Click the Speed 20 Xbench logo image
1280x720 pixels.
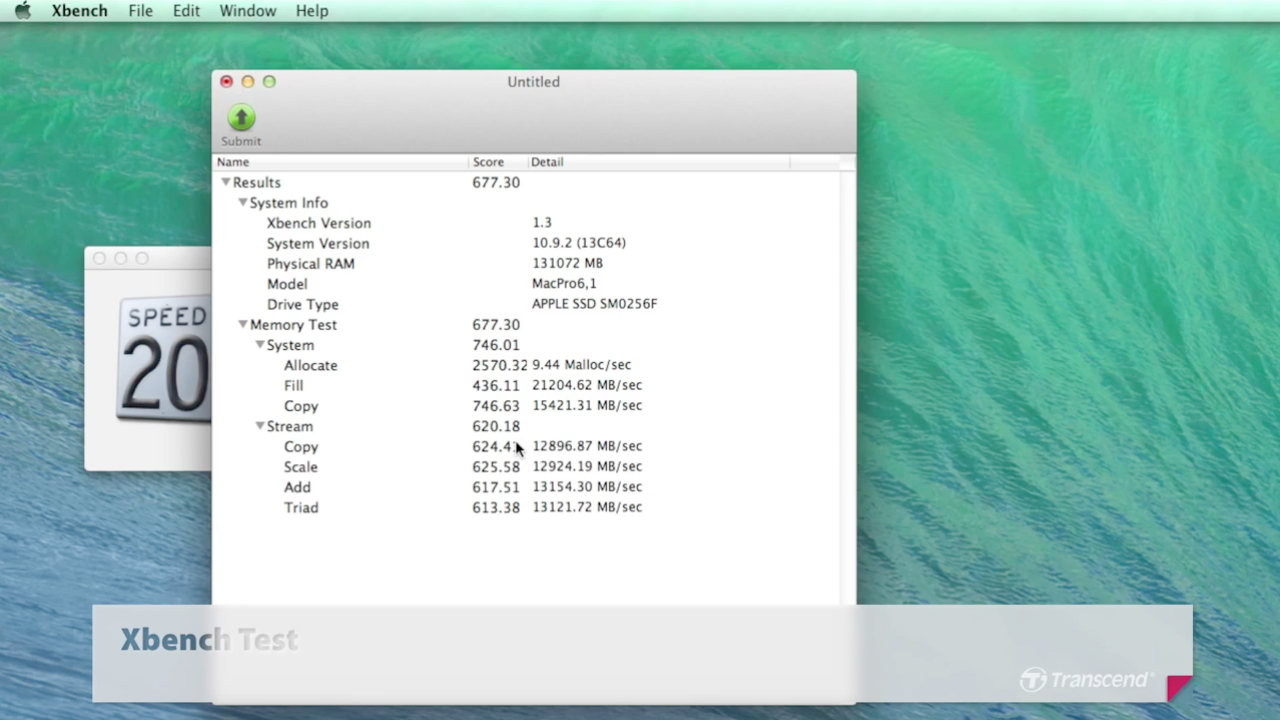(165, 359)
